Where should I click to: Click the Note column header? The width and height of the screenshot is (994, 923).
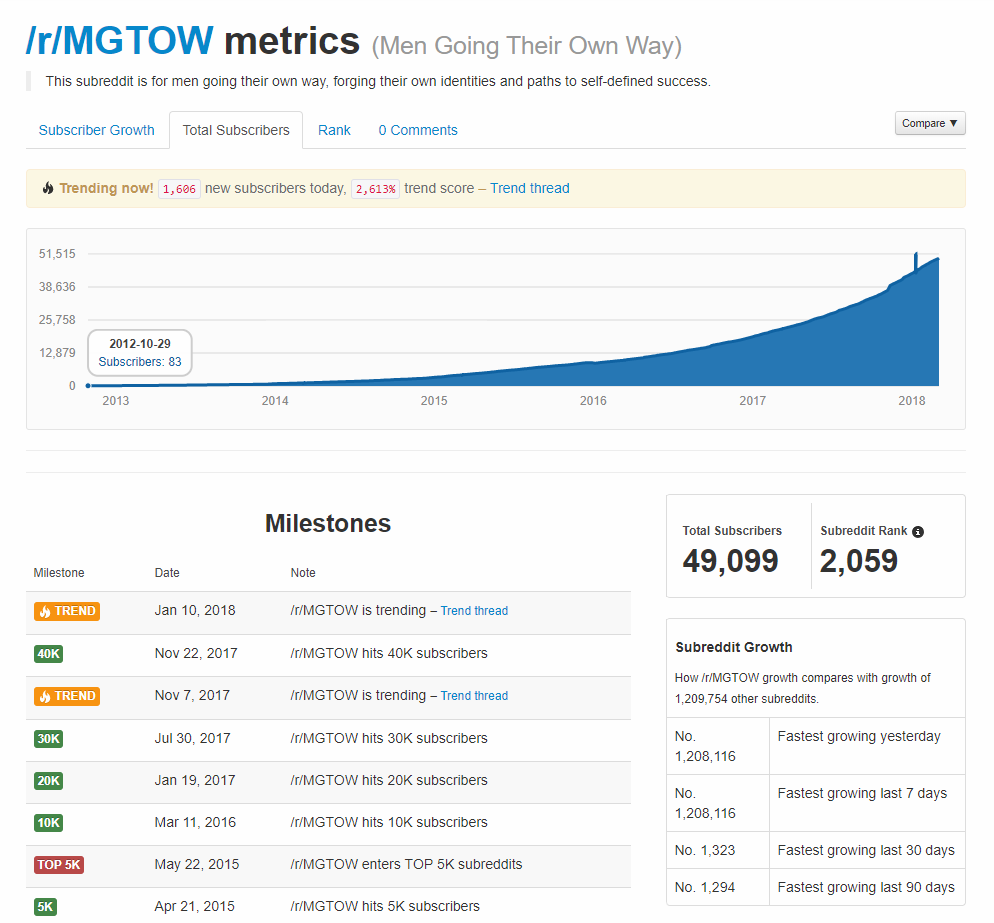(303, 573)
